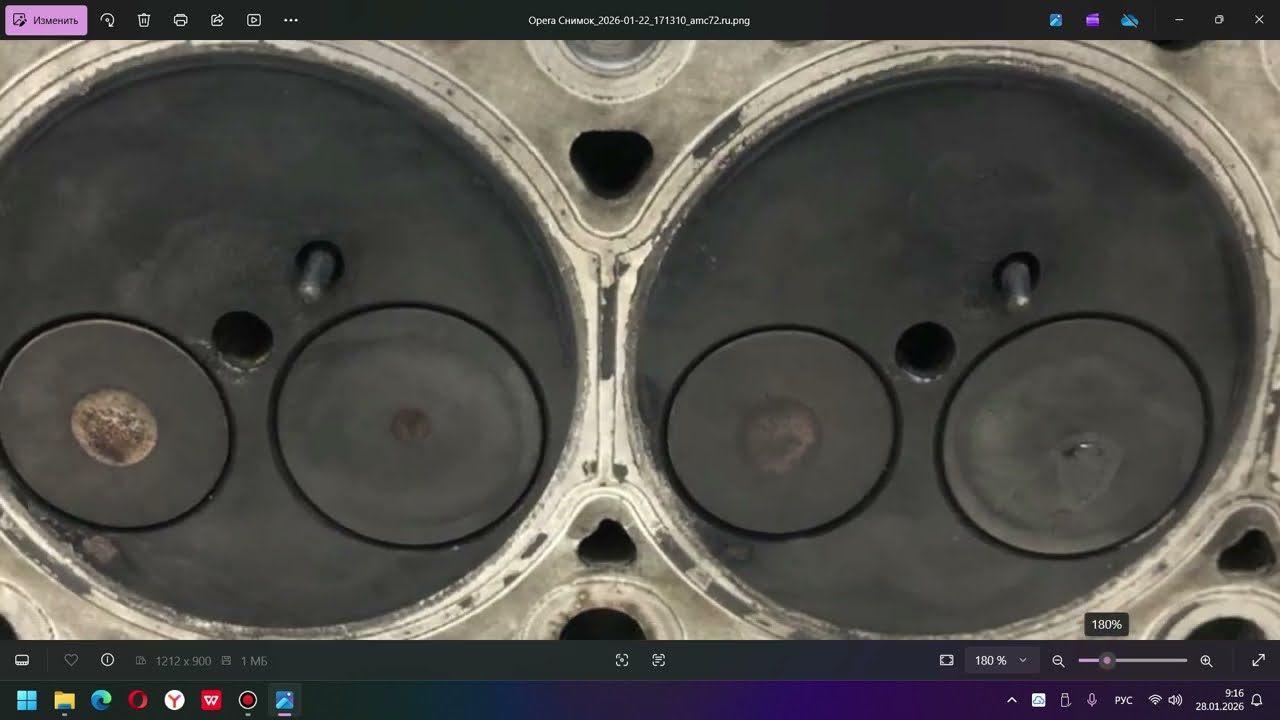Open the 180 % zoom level dropdown
The height and width of the screenshot is (720, 1280).
click(x=1001, y=660)
